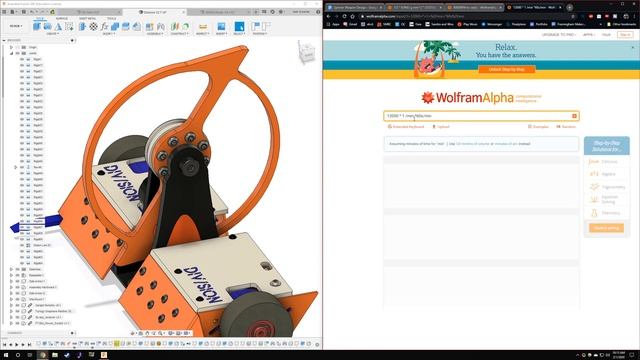640x360 pixels.
Task: Open the INSPECT dropdown menu
Action: (x=203, y=34)
